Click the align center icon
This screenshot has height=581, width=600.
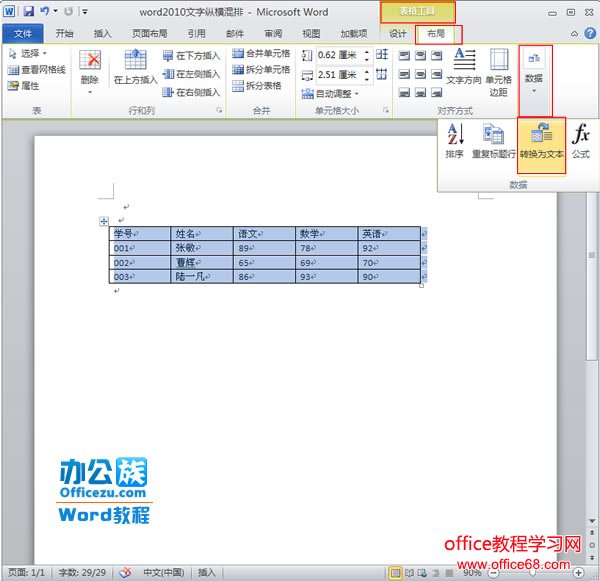click(421, 74)
